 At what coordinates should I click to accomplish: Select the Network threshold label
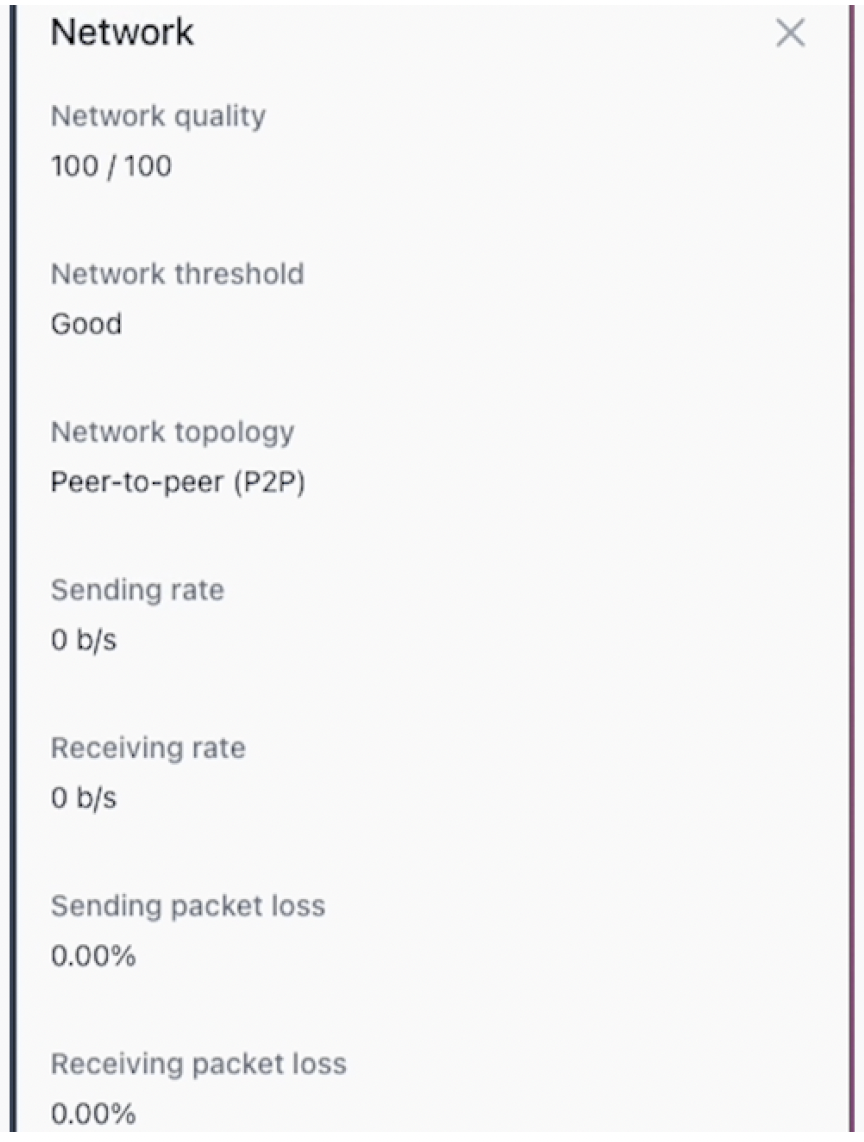(178, 274)
